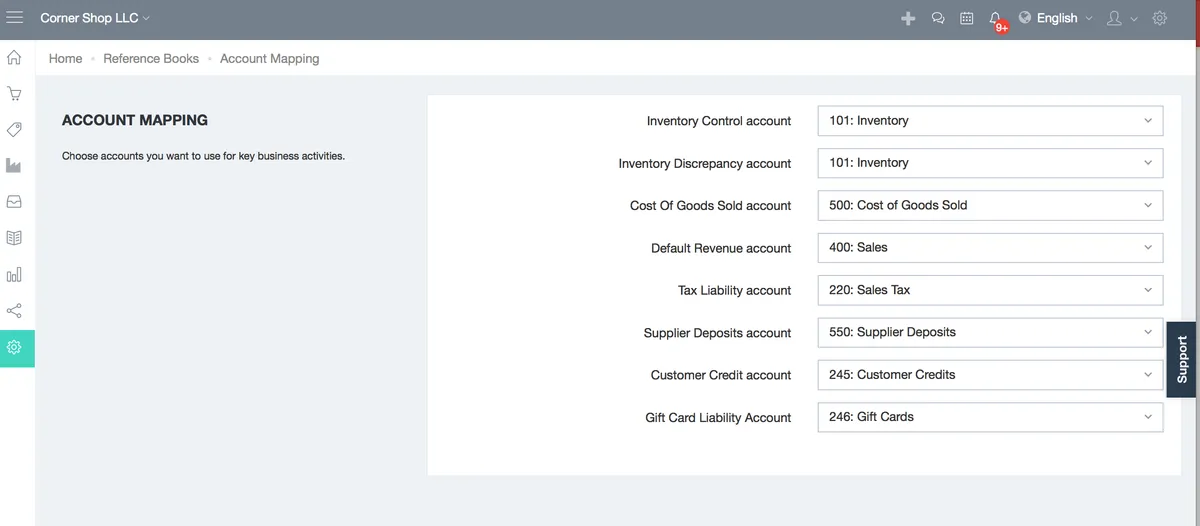Screen dimensions: 1200x526
Task: Open the notifications bell icon
Action: point(995,18)
